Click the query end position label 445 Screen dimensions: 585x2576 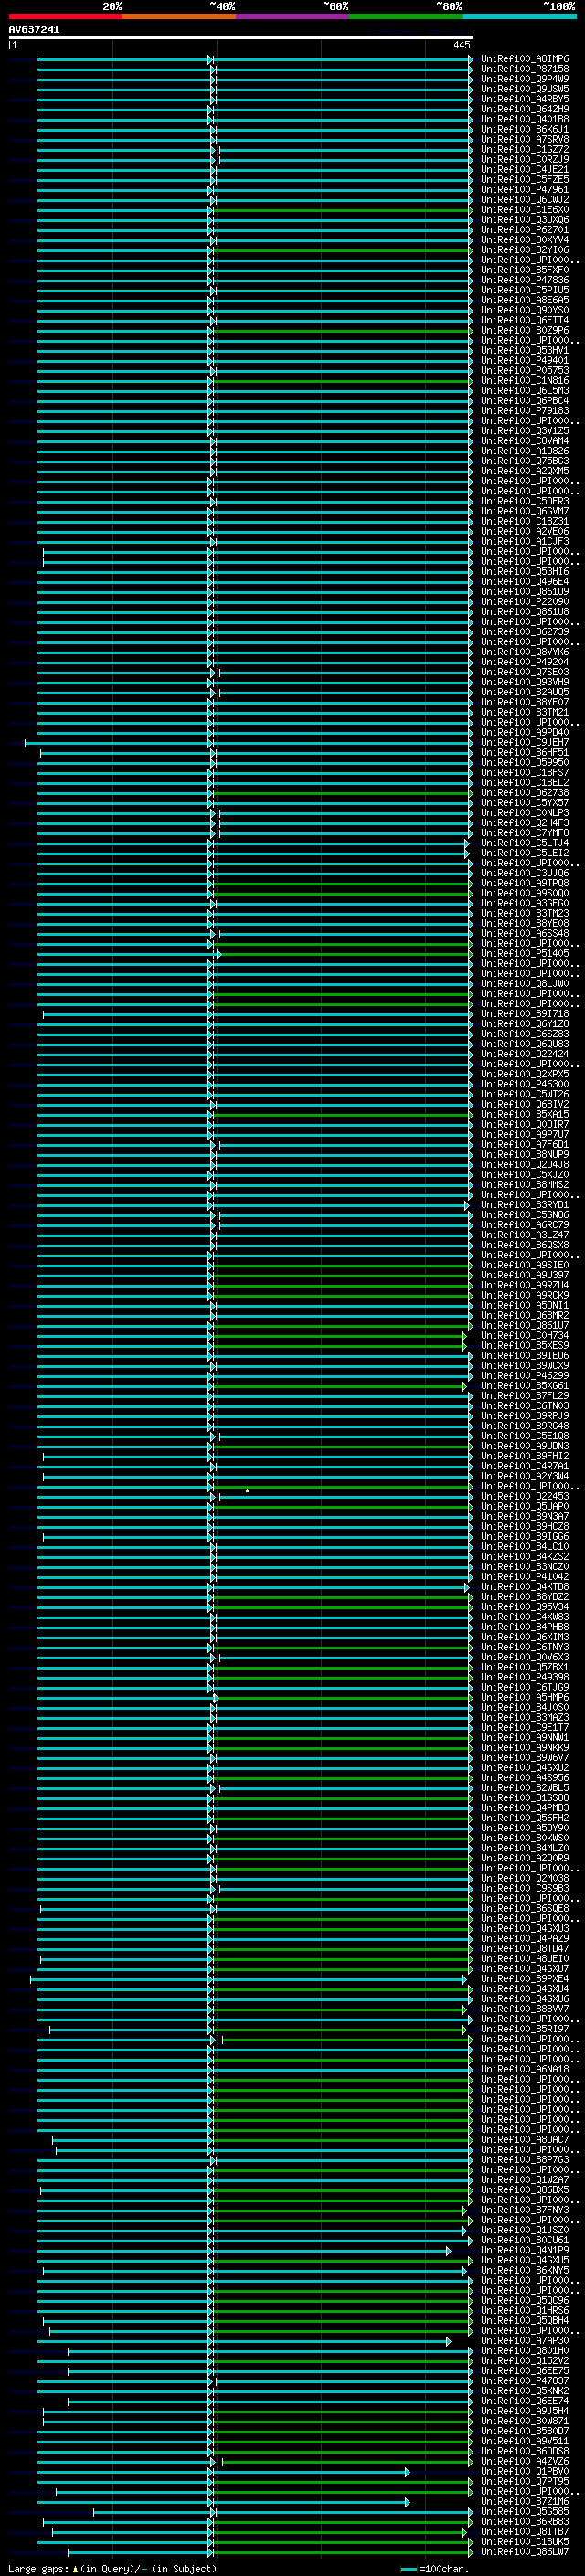(x=461, y=45)
